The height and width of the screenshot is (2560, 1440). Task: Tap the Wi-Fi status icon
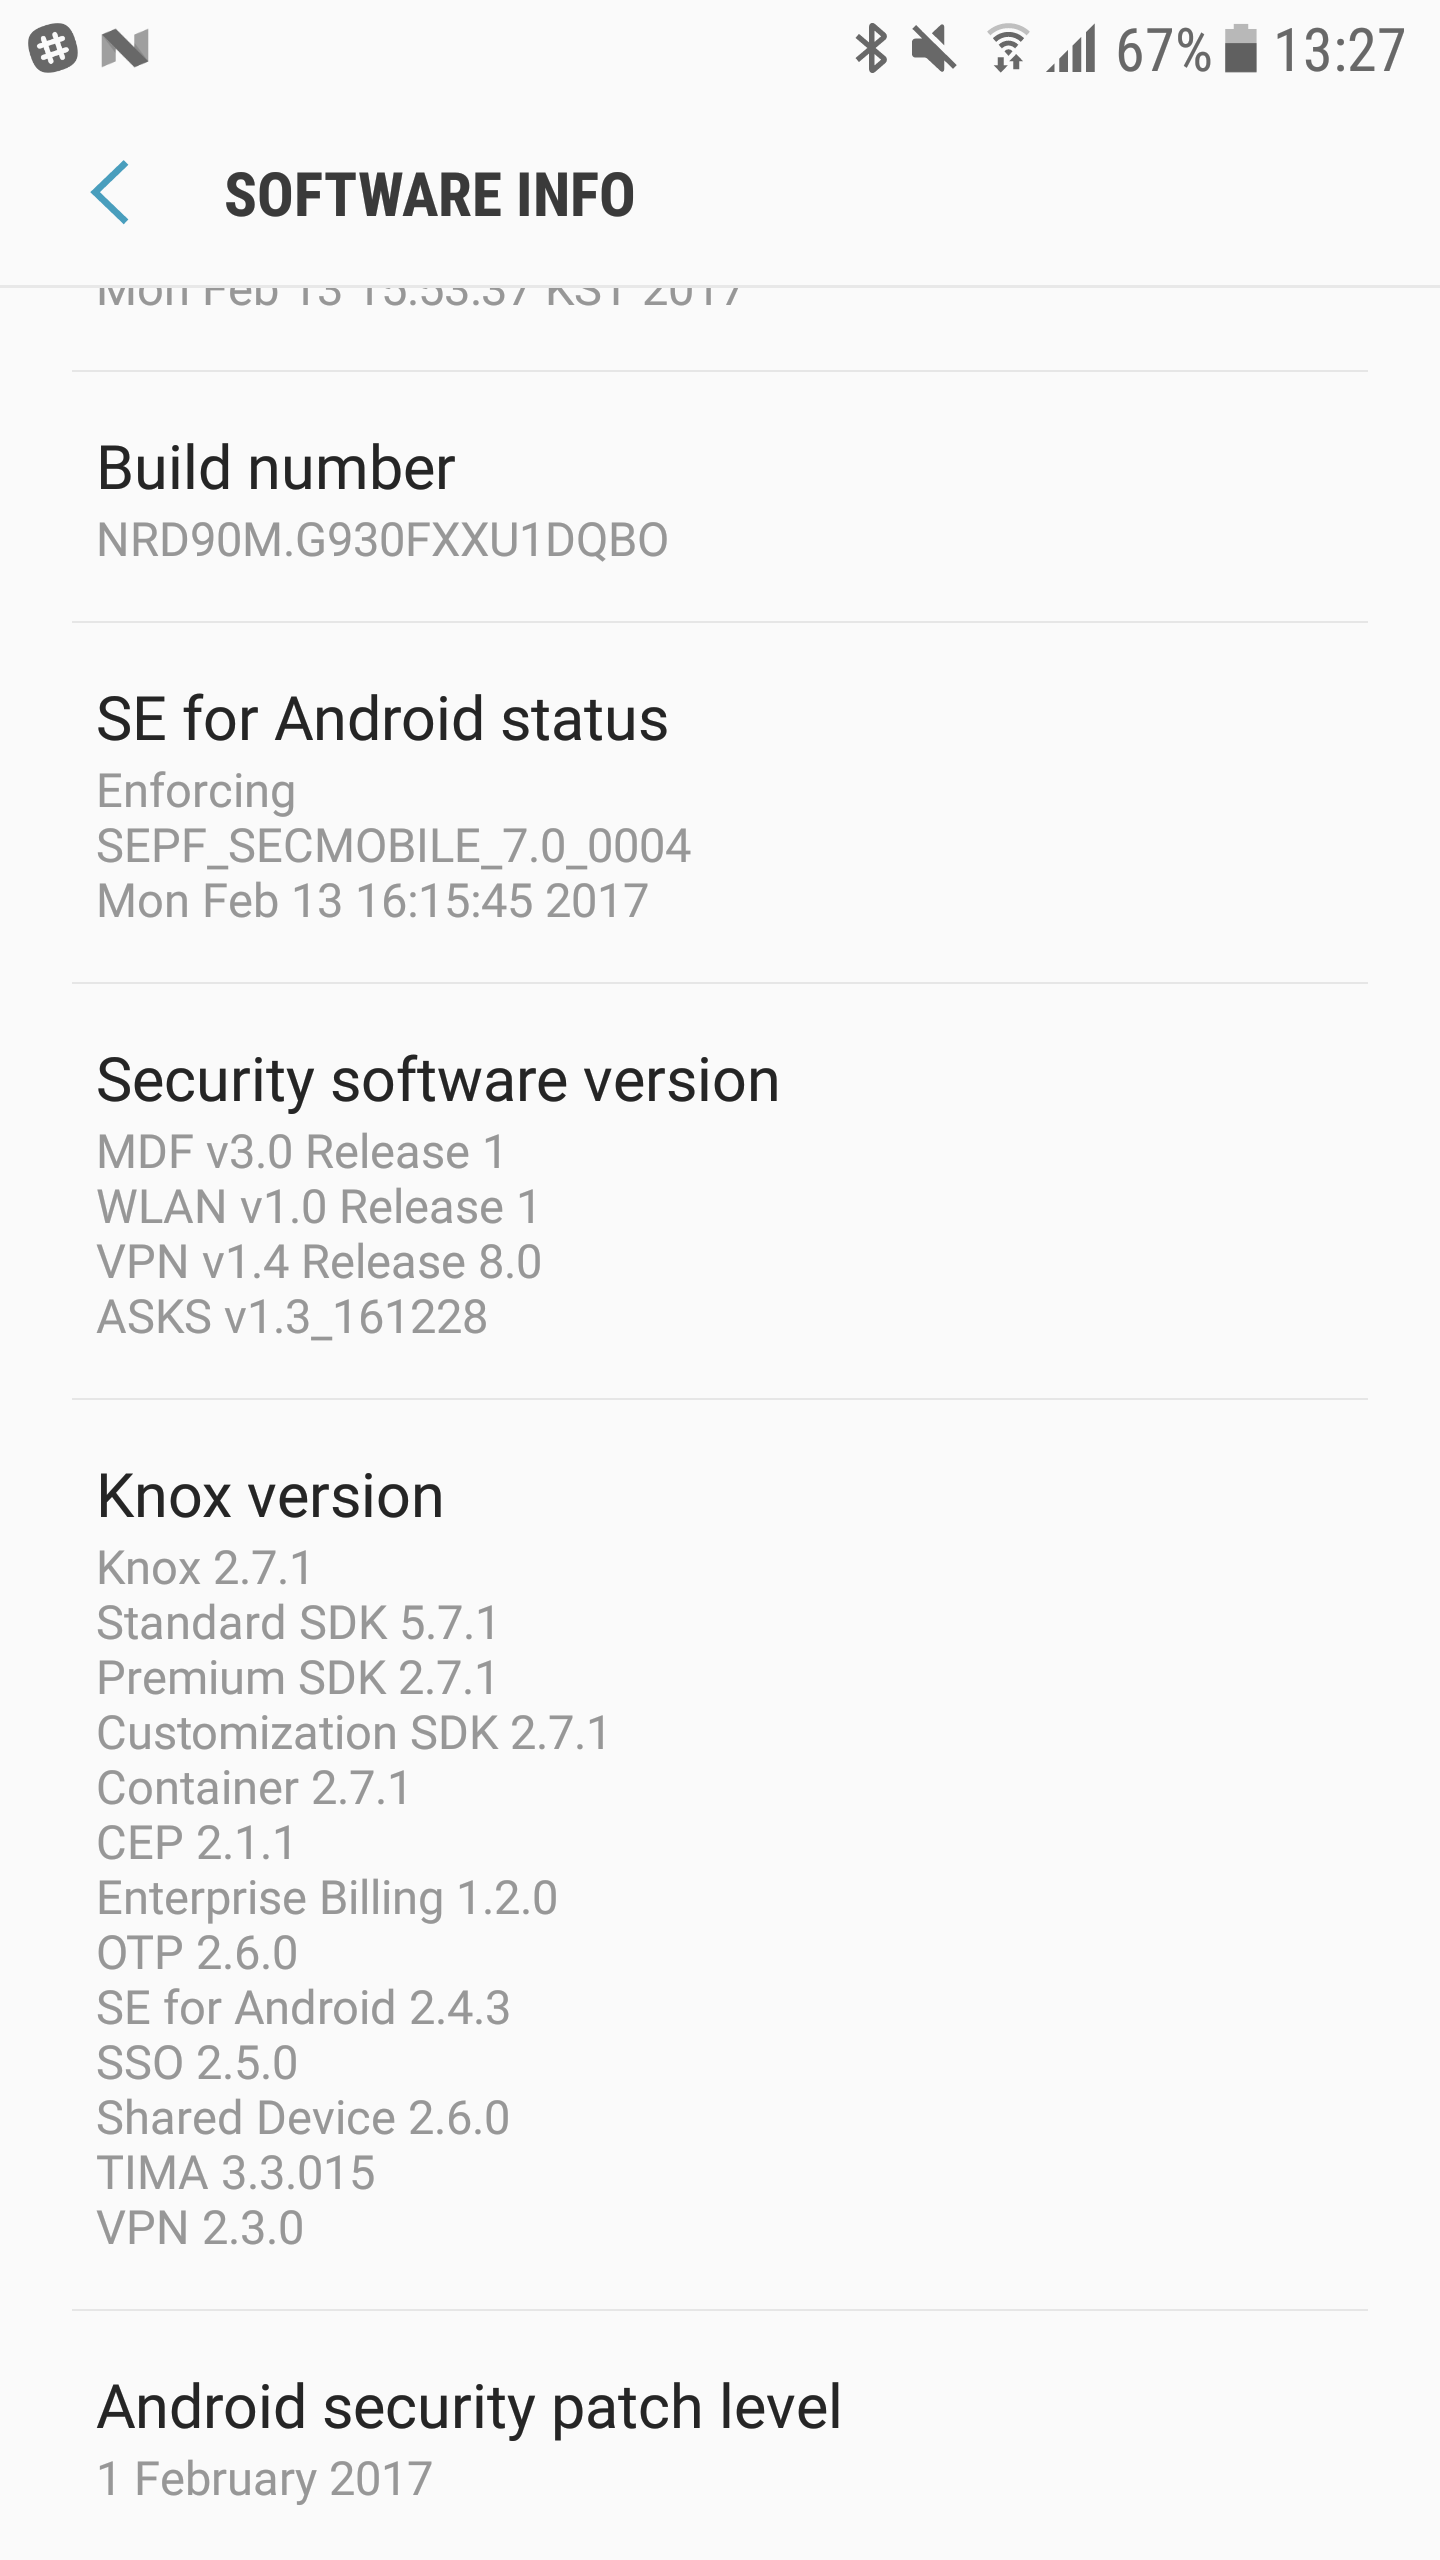(x=1007, y=48)
